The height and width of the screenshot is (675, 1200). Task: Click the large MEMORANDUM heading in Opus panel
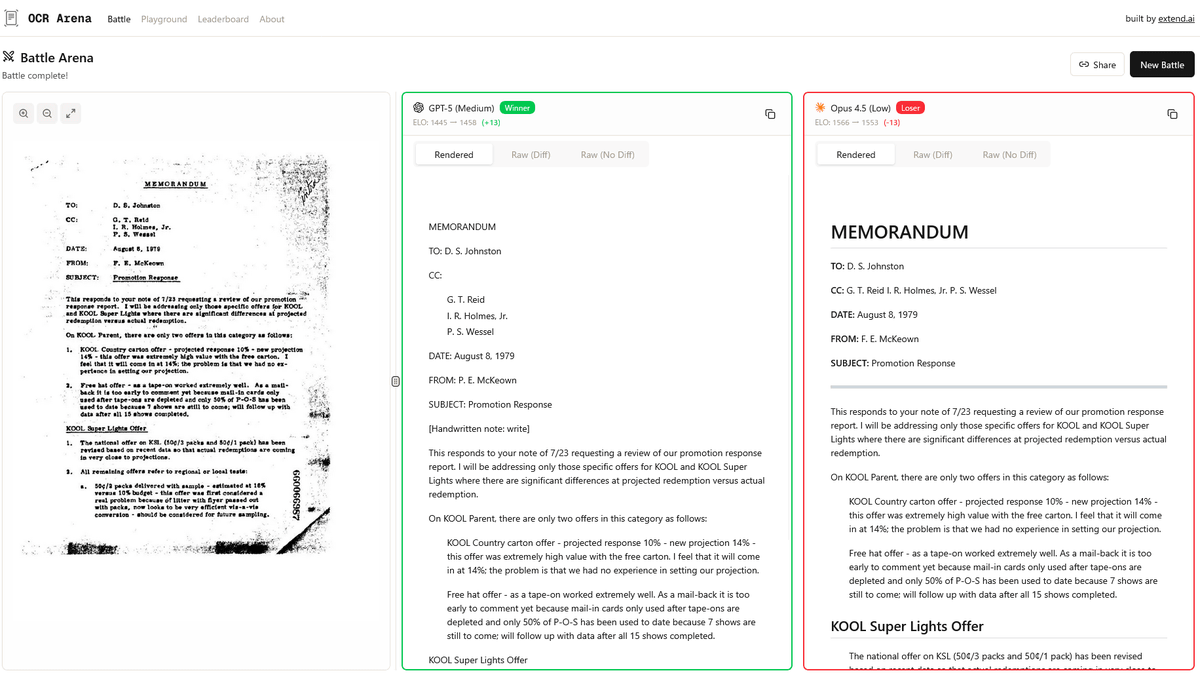click(x=899, y=232)
